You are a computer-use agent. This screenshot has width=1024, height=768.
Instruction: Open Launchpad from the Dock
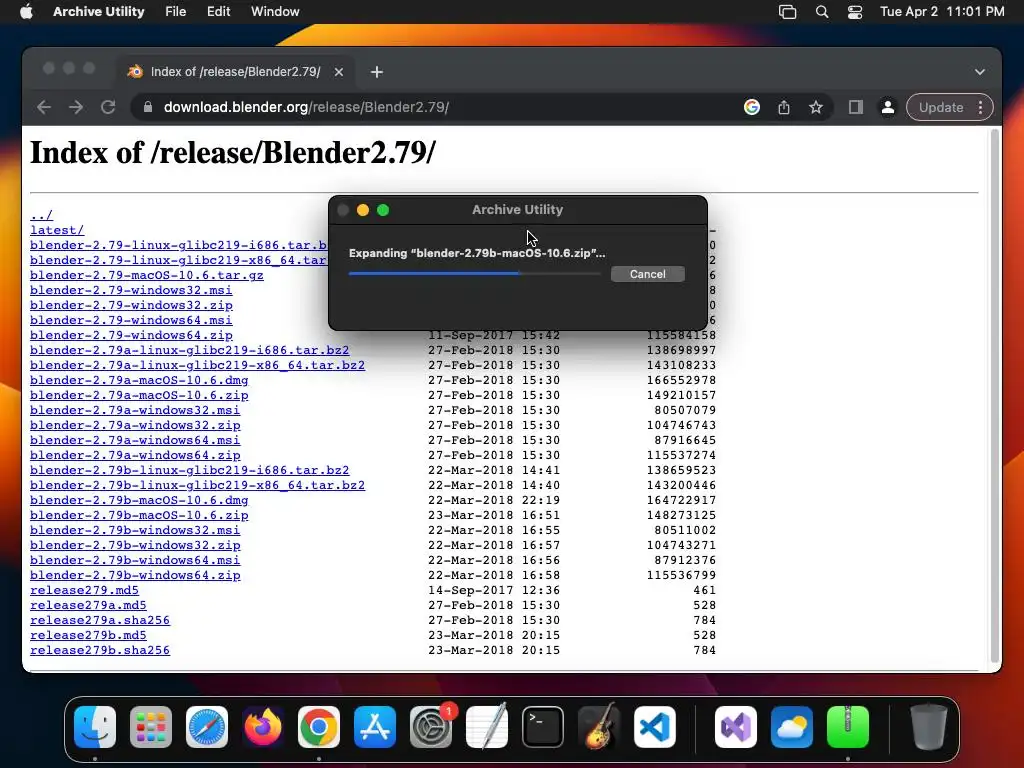coord(151,727)
